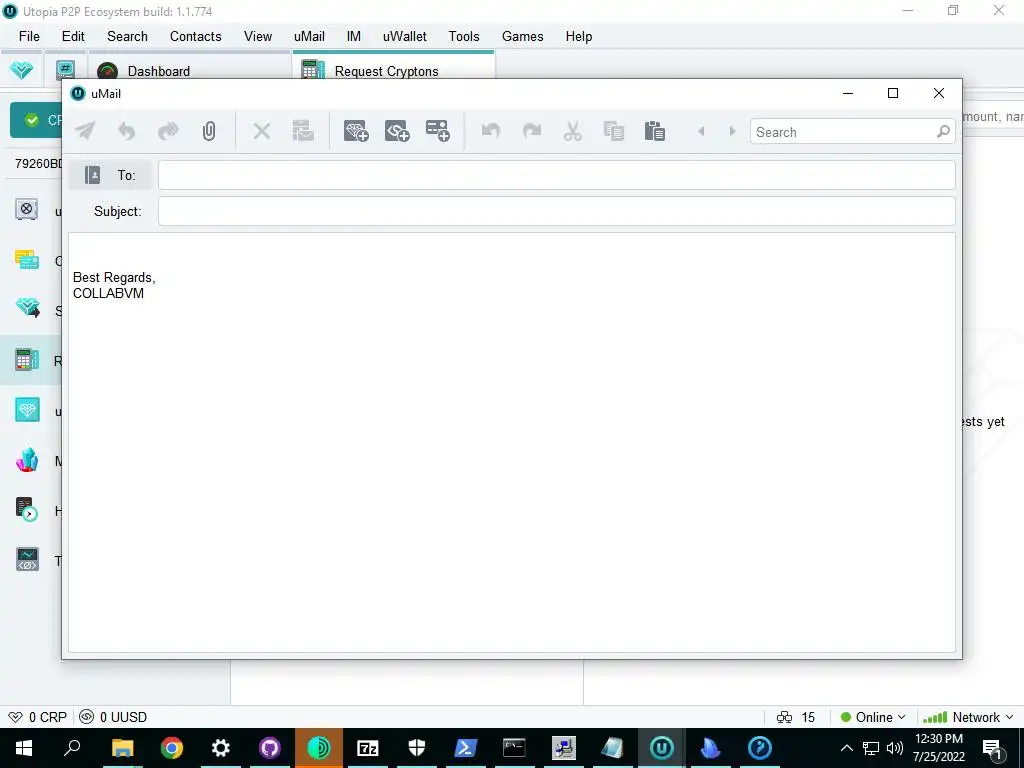Viewport: 1024px width, 768px height.
Task: Open File Explorer from the taskbar
Action: coord(122,748)
